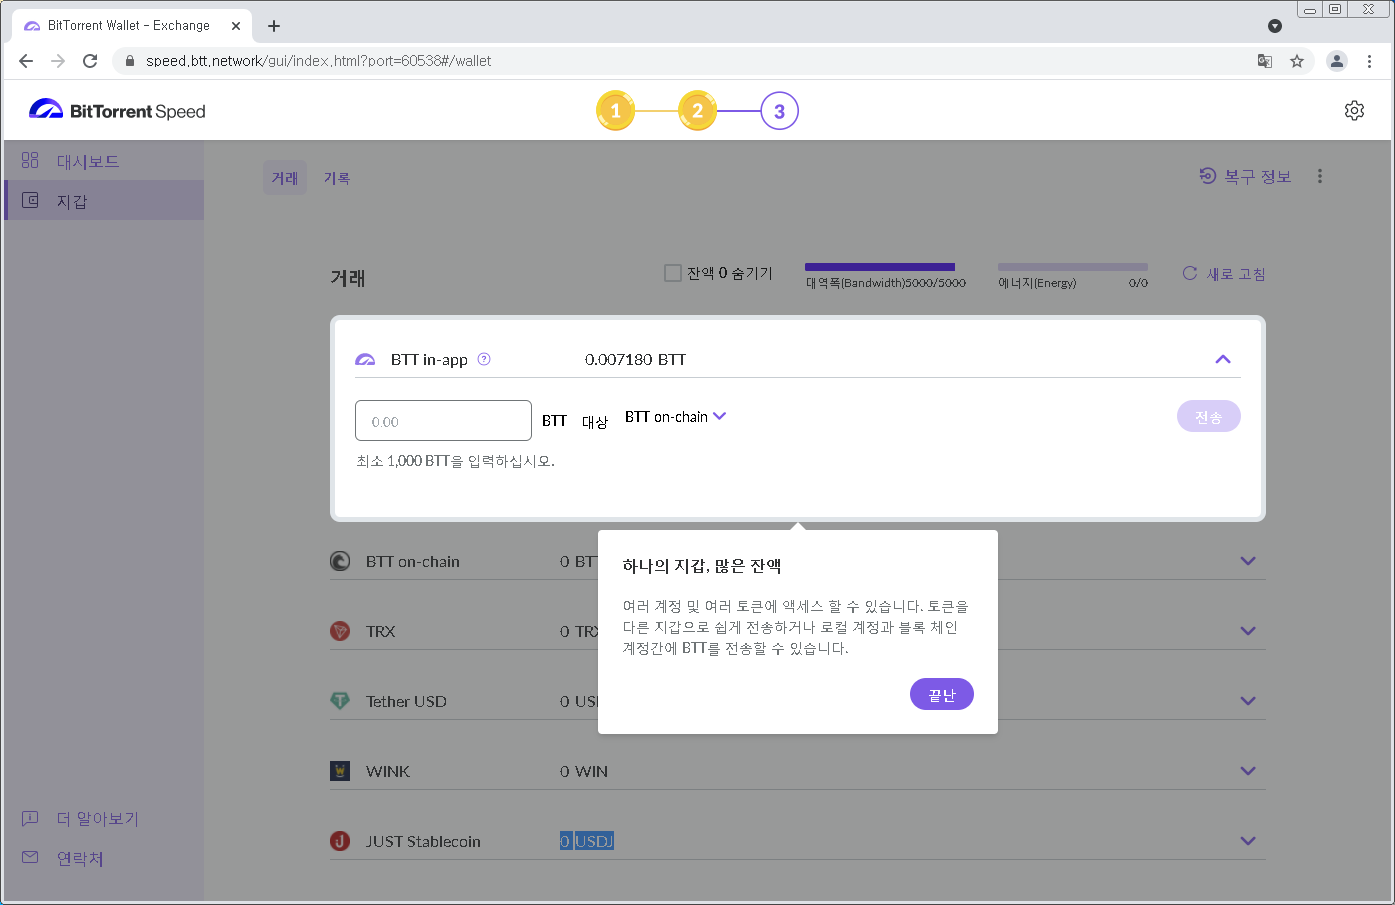Click the Tether USD token icon
The width and height of the screenshot is (1395, 905).
click(340, 701)
